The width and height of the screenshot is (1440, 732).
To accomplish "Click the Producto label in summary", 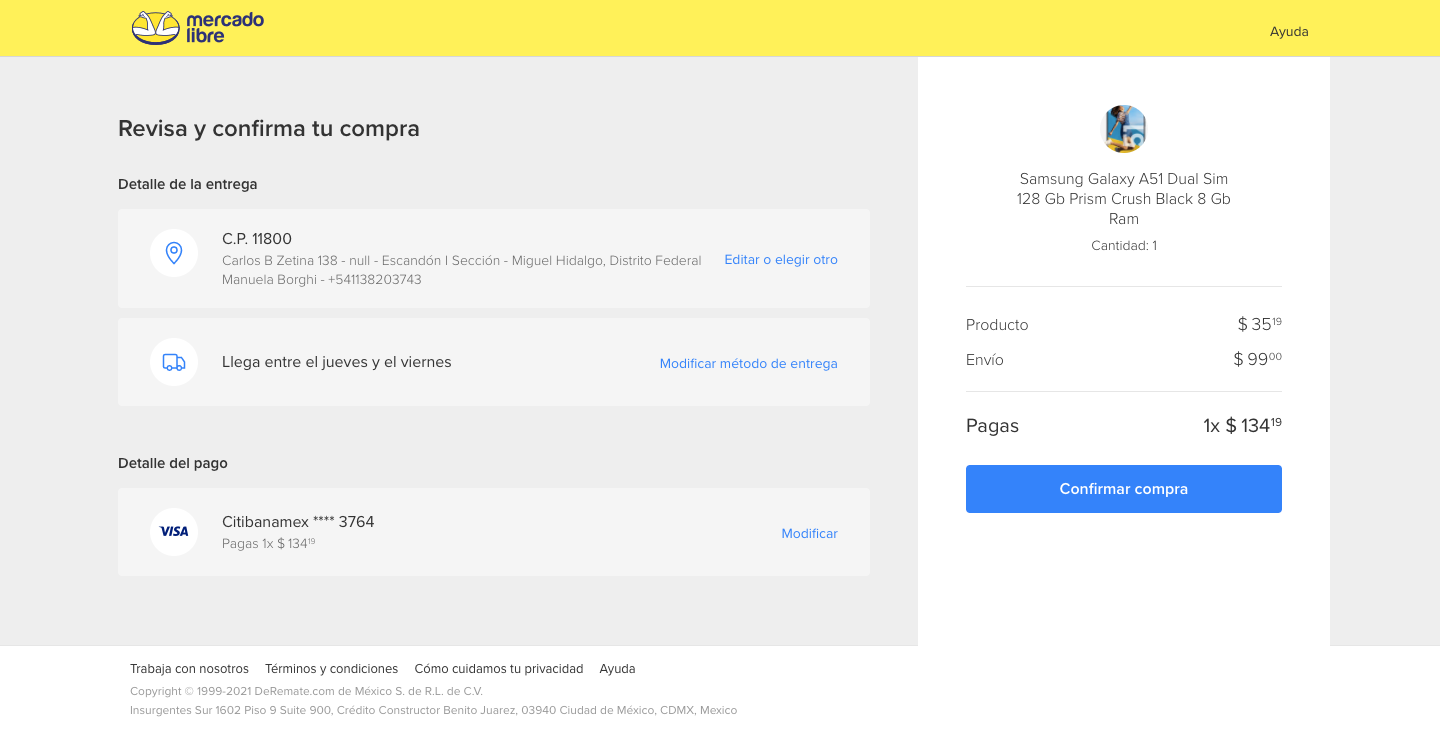I will pos(997,325).
